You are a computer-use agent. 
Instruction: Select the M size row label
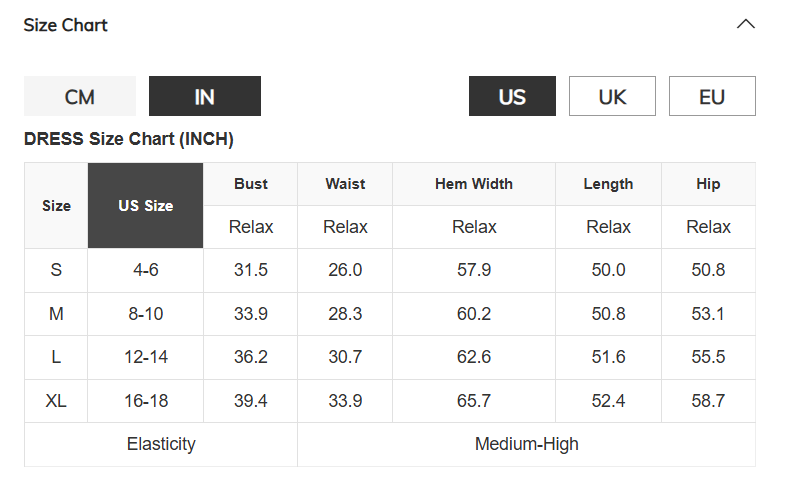56,314
